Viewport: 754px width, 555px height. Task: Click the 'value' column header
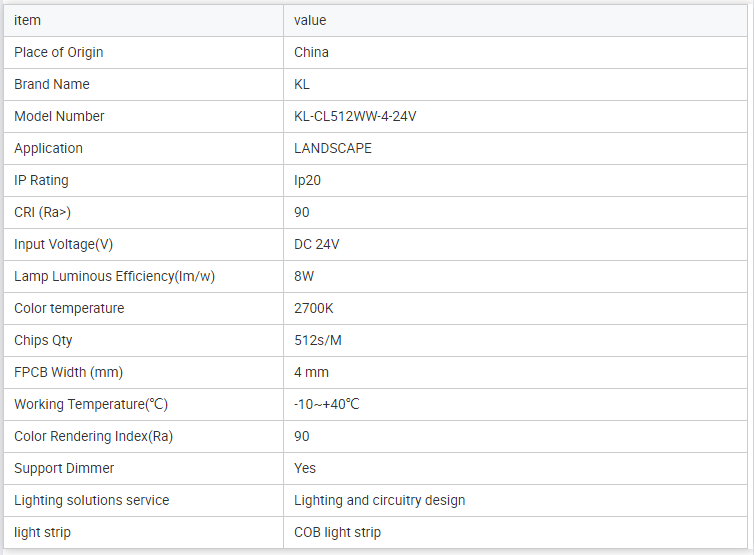310,20
